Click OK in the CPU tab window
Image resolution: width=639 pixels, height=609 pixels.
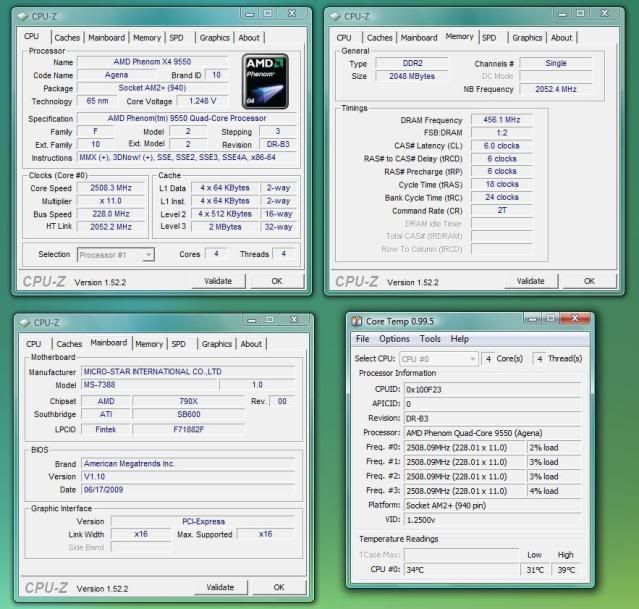[x=277, y=281]
